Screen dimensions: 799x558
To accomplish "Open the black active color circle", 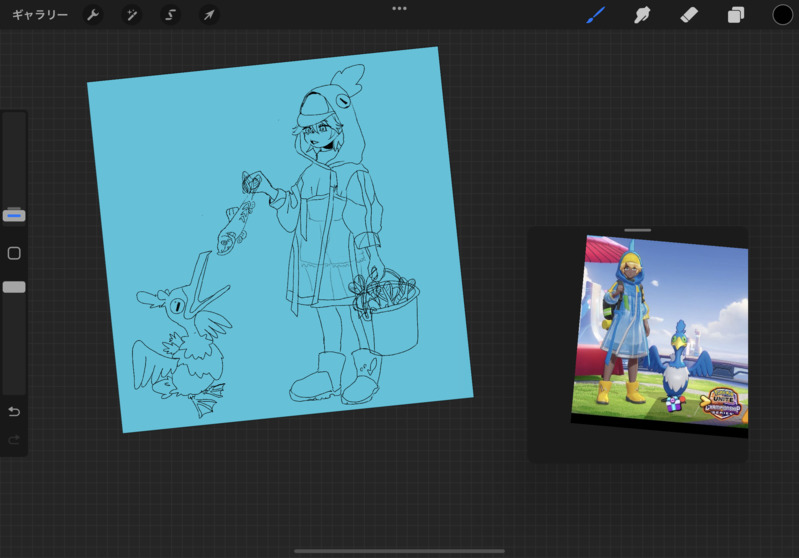I will point(782,15).
